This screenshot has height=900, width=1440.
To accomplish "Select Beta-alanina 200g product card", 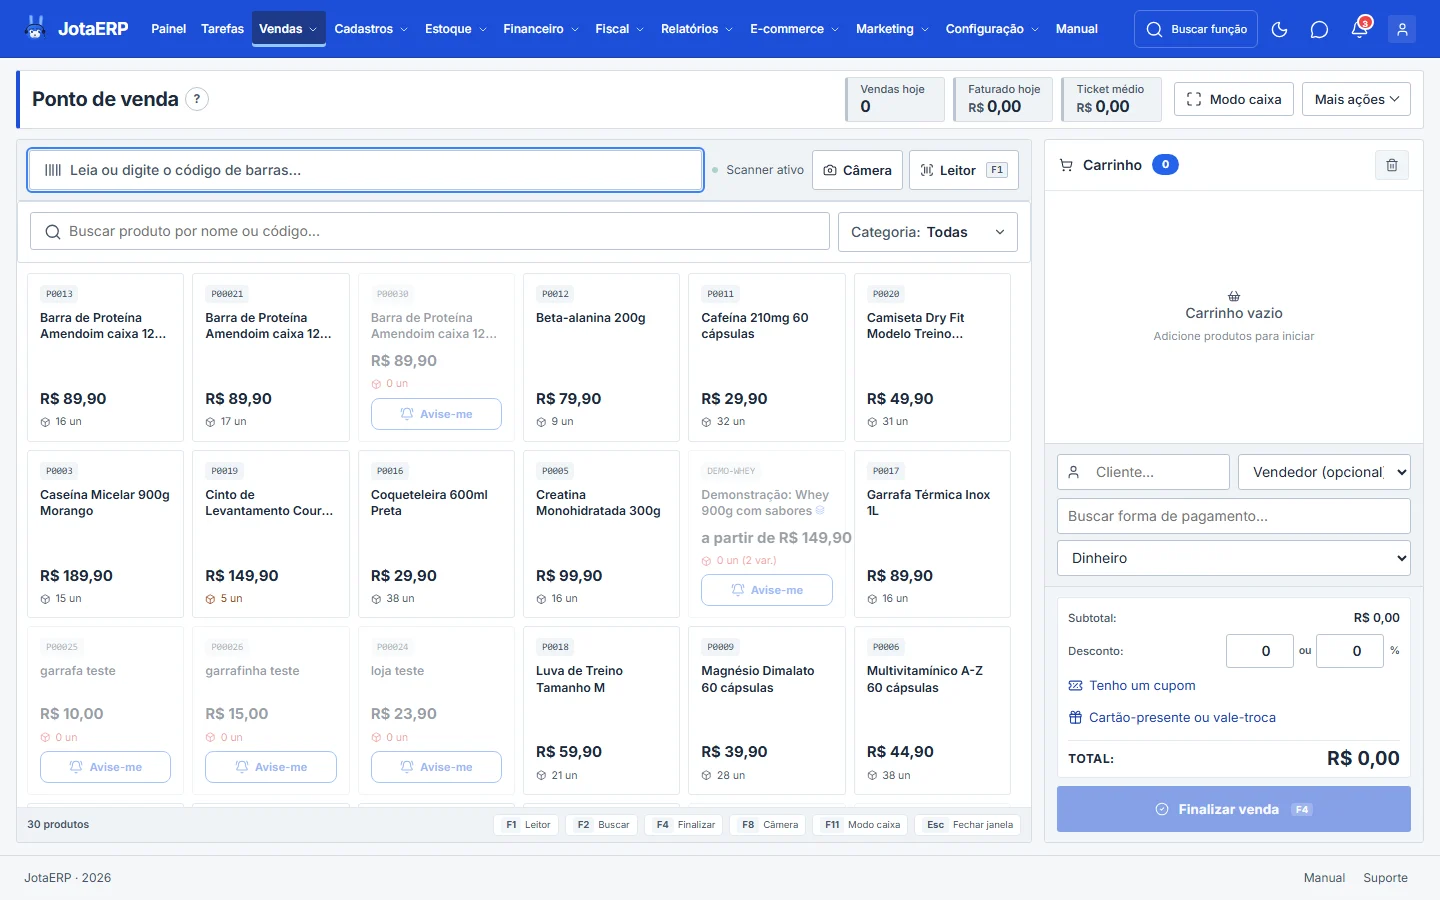I will [601, 357].
